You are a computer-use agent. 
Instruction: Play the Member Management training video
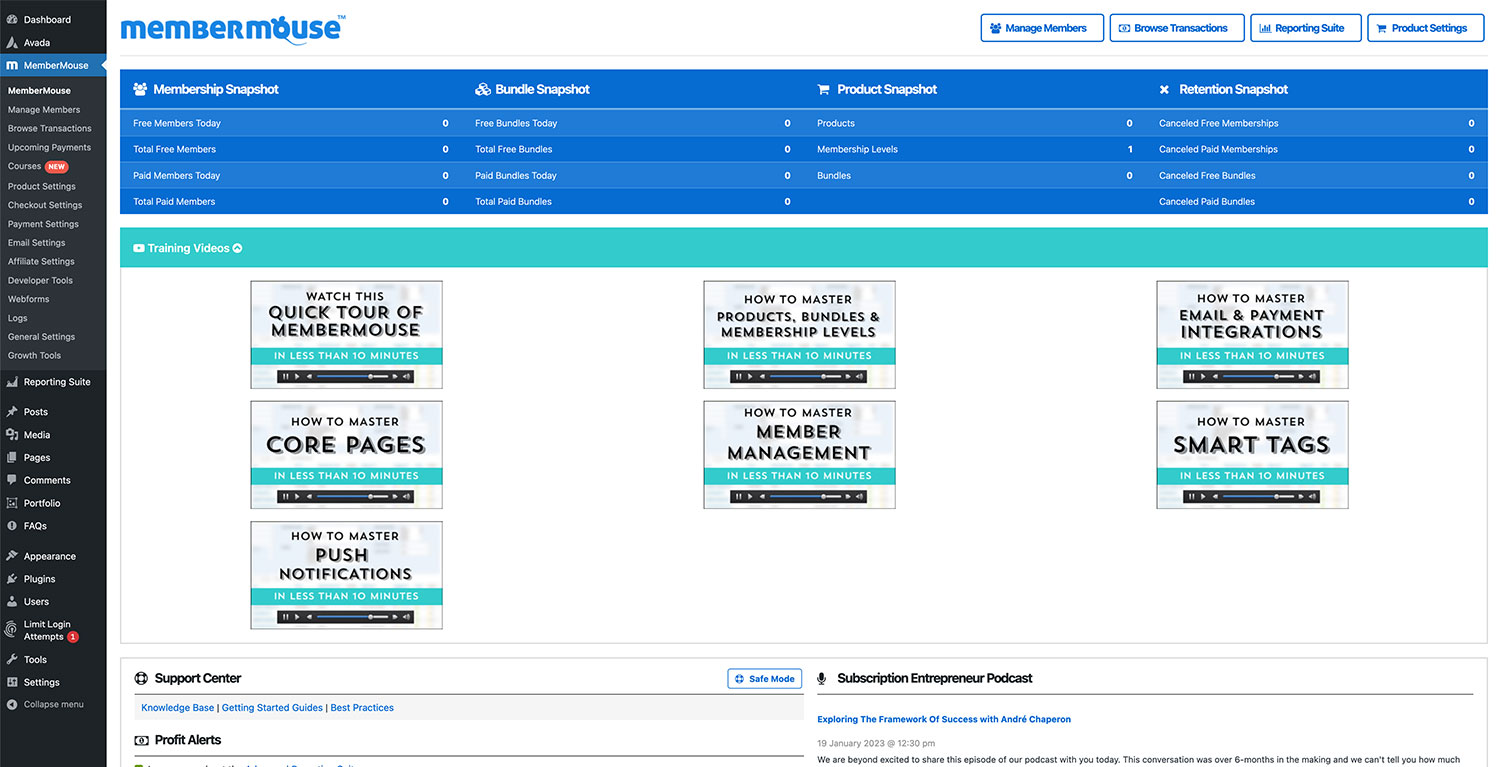[x=799, y=454]
